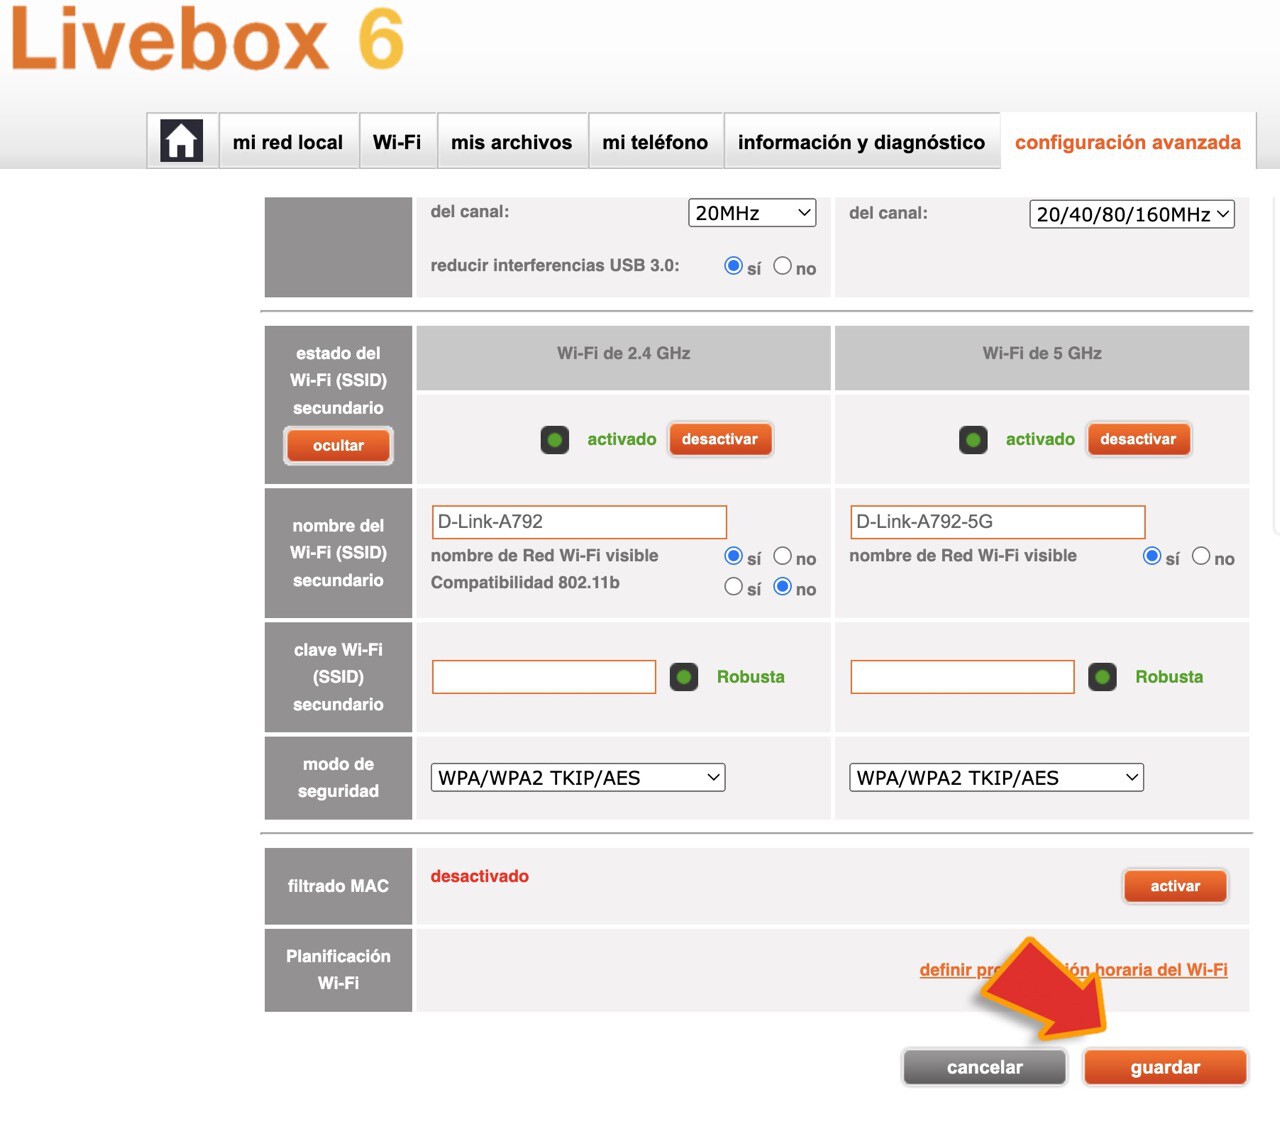
Task: Click the D-Link-A792-5G SSID name field
Action: (997, 522)
